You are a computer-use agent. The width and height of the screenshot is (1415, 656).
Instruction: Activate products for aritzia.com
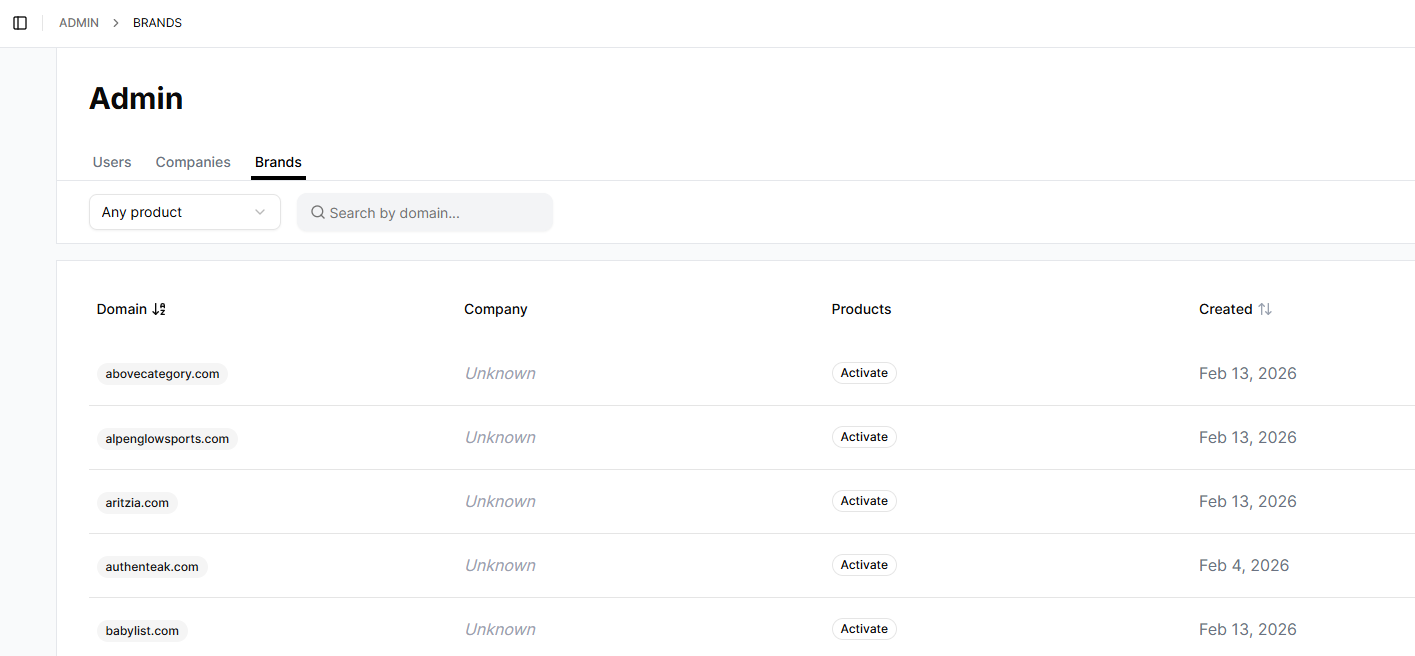coord(863,500)
